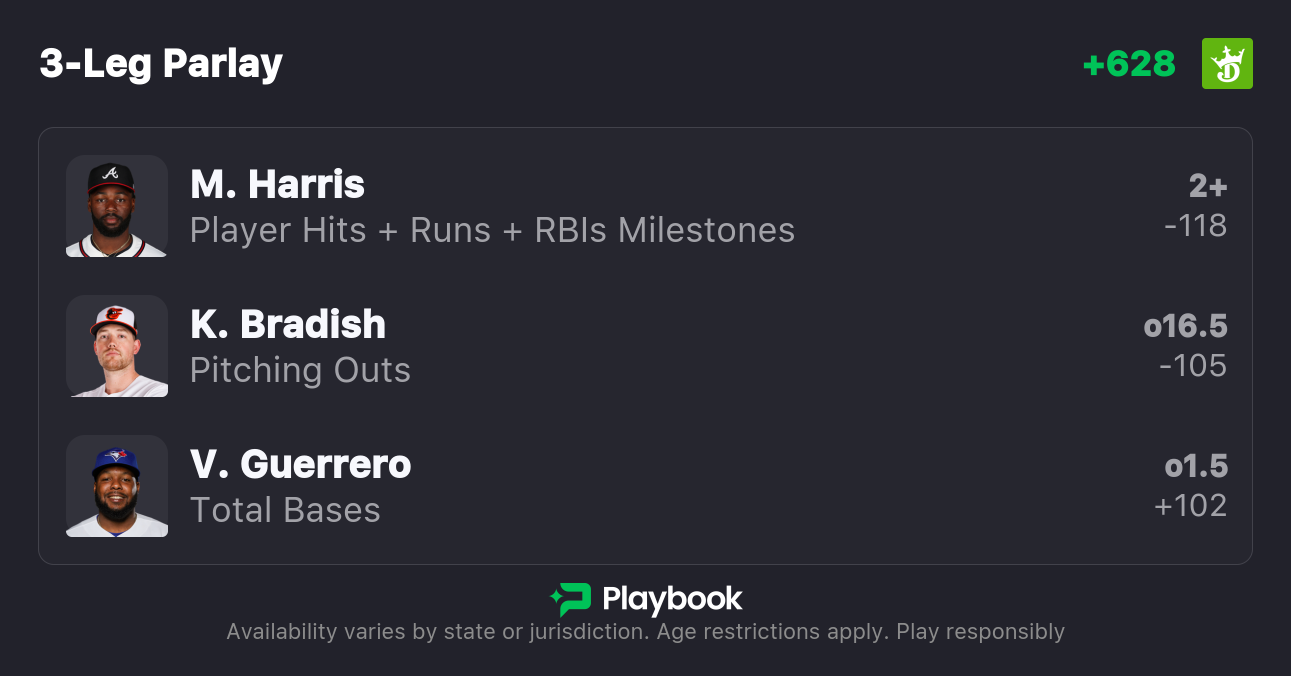The image size is (1291, 676).
Task: Click the -118 odds value
Action: click(1195, 226)
